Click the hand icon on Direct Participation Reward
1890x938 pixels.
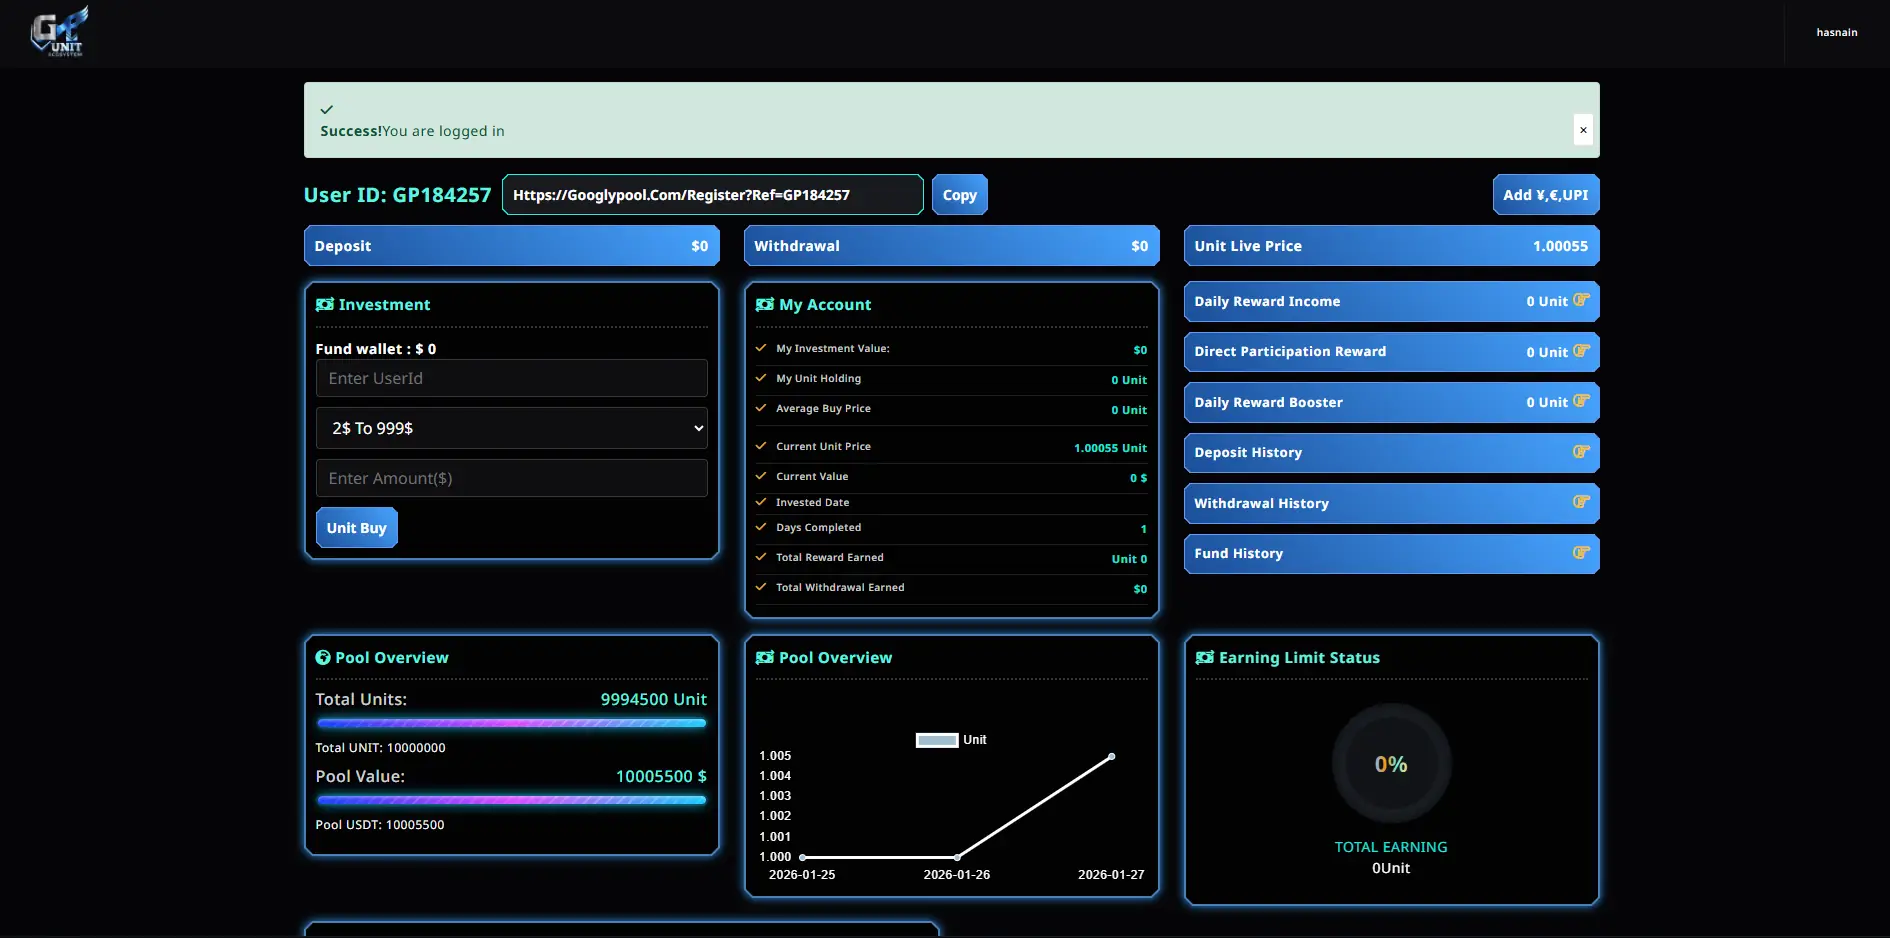tap(1580, 351)
